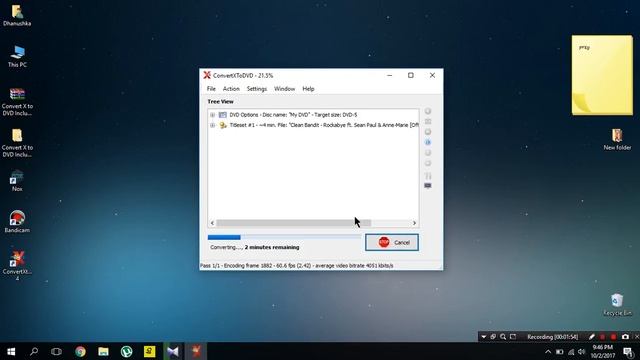
Task: Open the Windows Start menu
Action: click(x=11, y=351)
